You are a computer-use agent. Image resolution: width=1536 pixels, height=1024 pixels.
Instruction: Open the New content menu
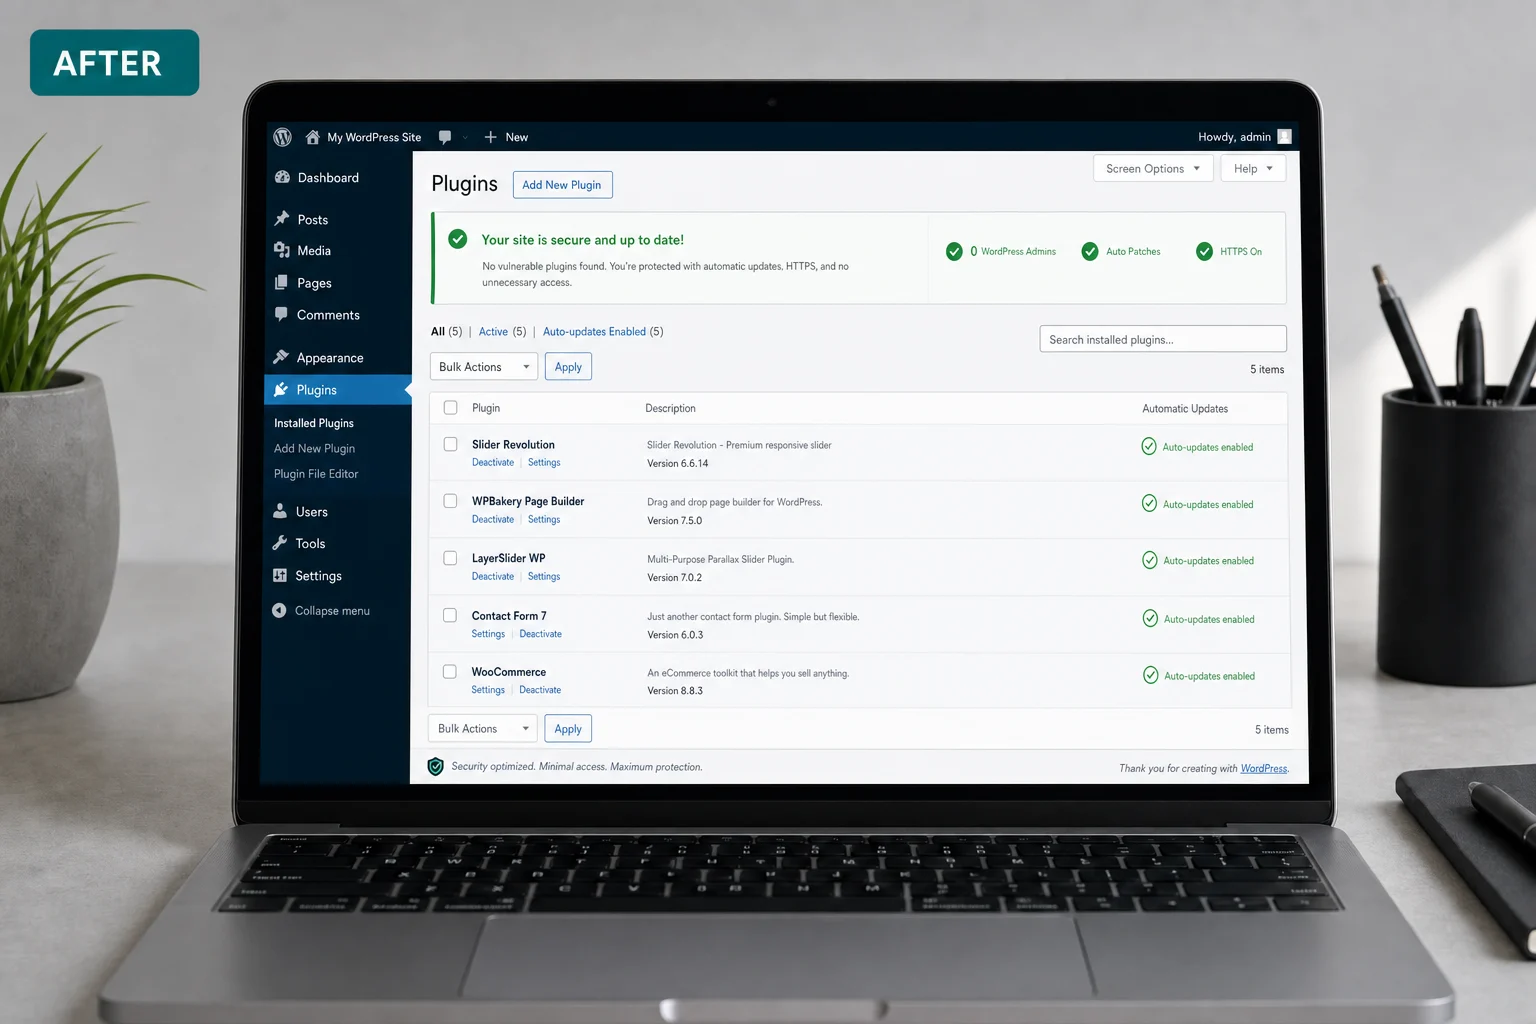tap(506, 137)
